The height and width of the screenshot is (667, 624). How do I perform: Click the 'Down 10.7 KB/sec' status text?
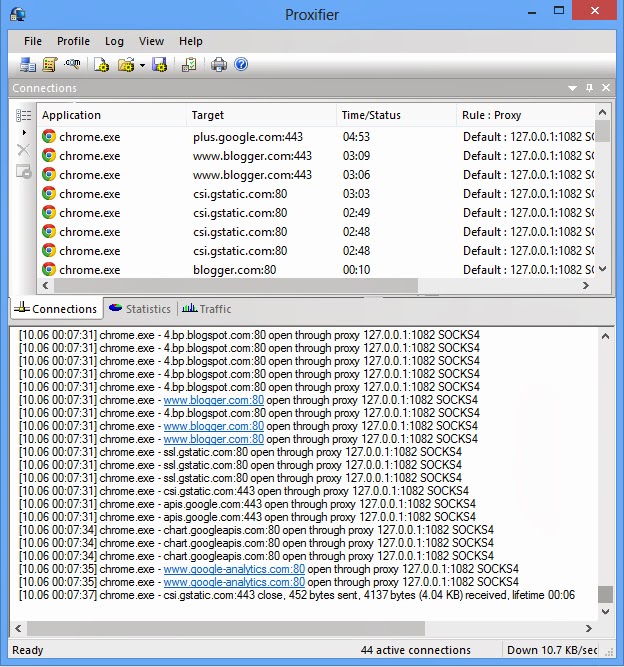pos(552,650)
